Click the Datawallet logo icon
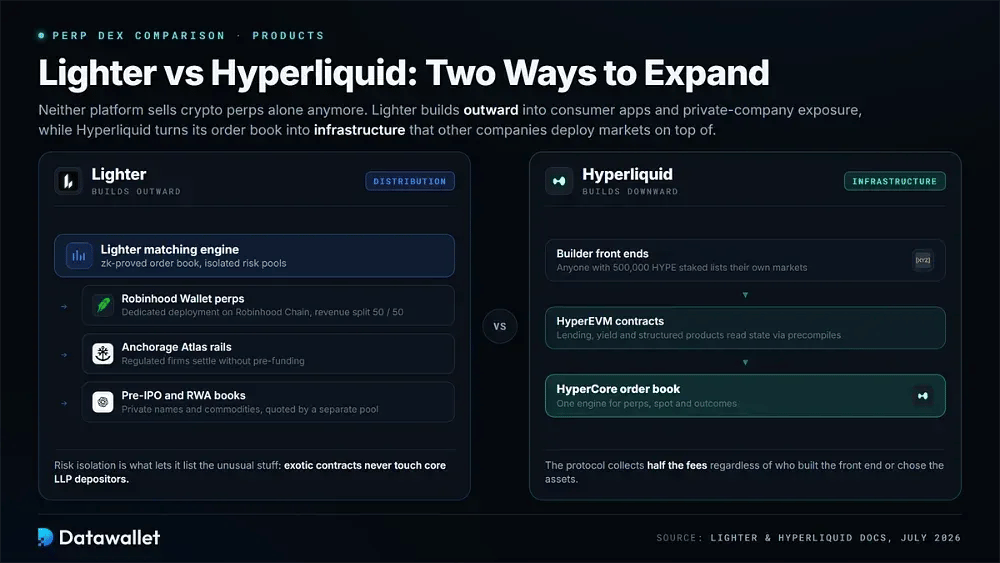The image size is (1000, 563). (x=45, y=537)
